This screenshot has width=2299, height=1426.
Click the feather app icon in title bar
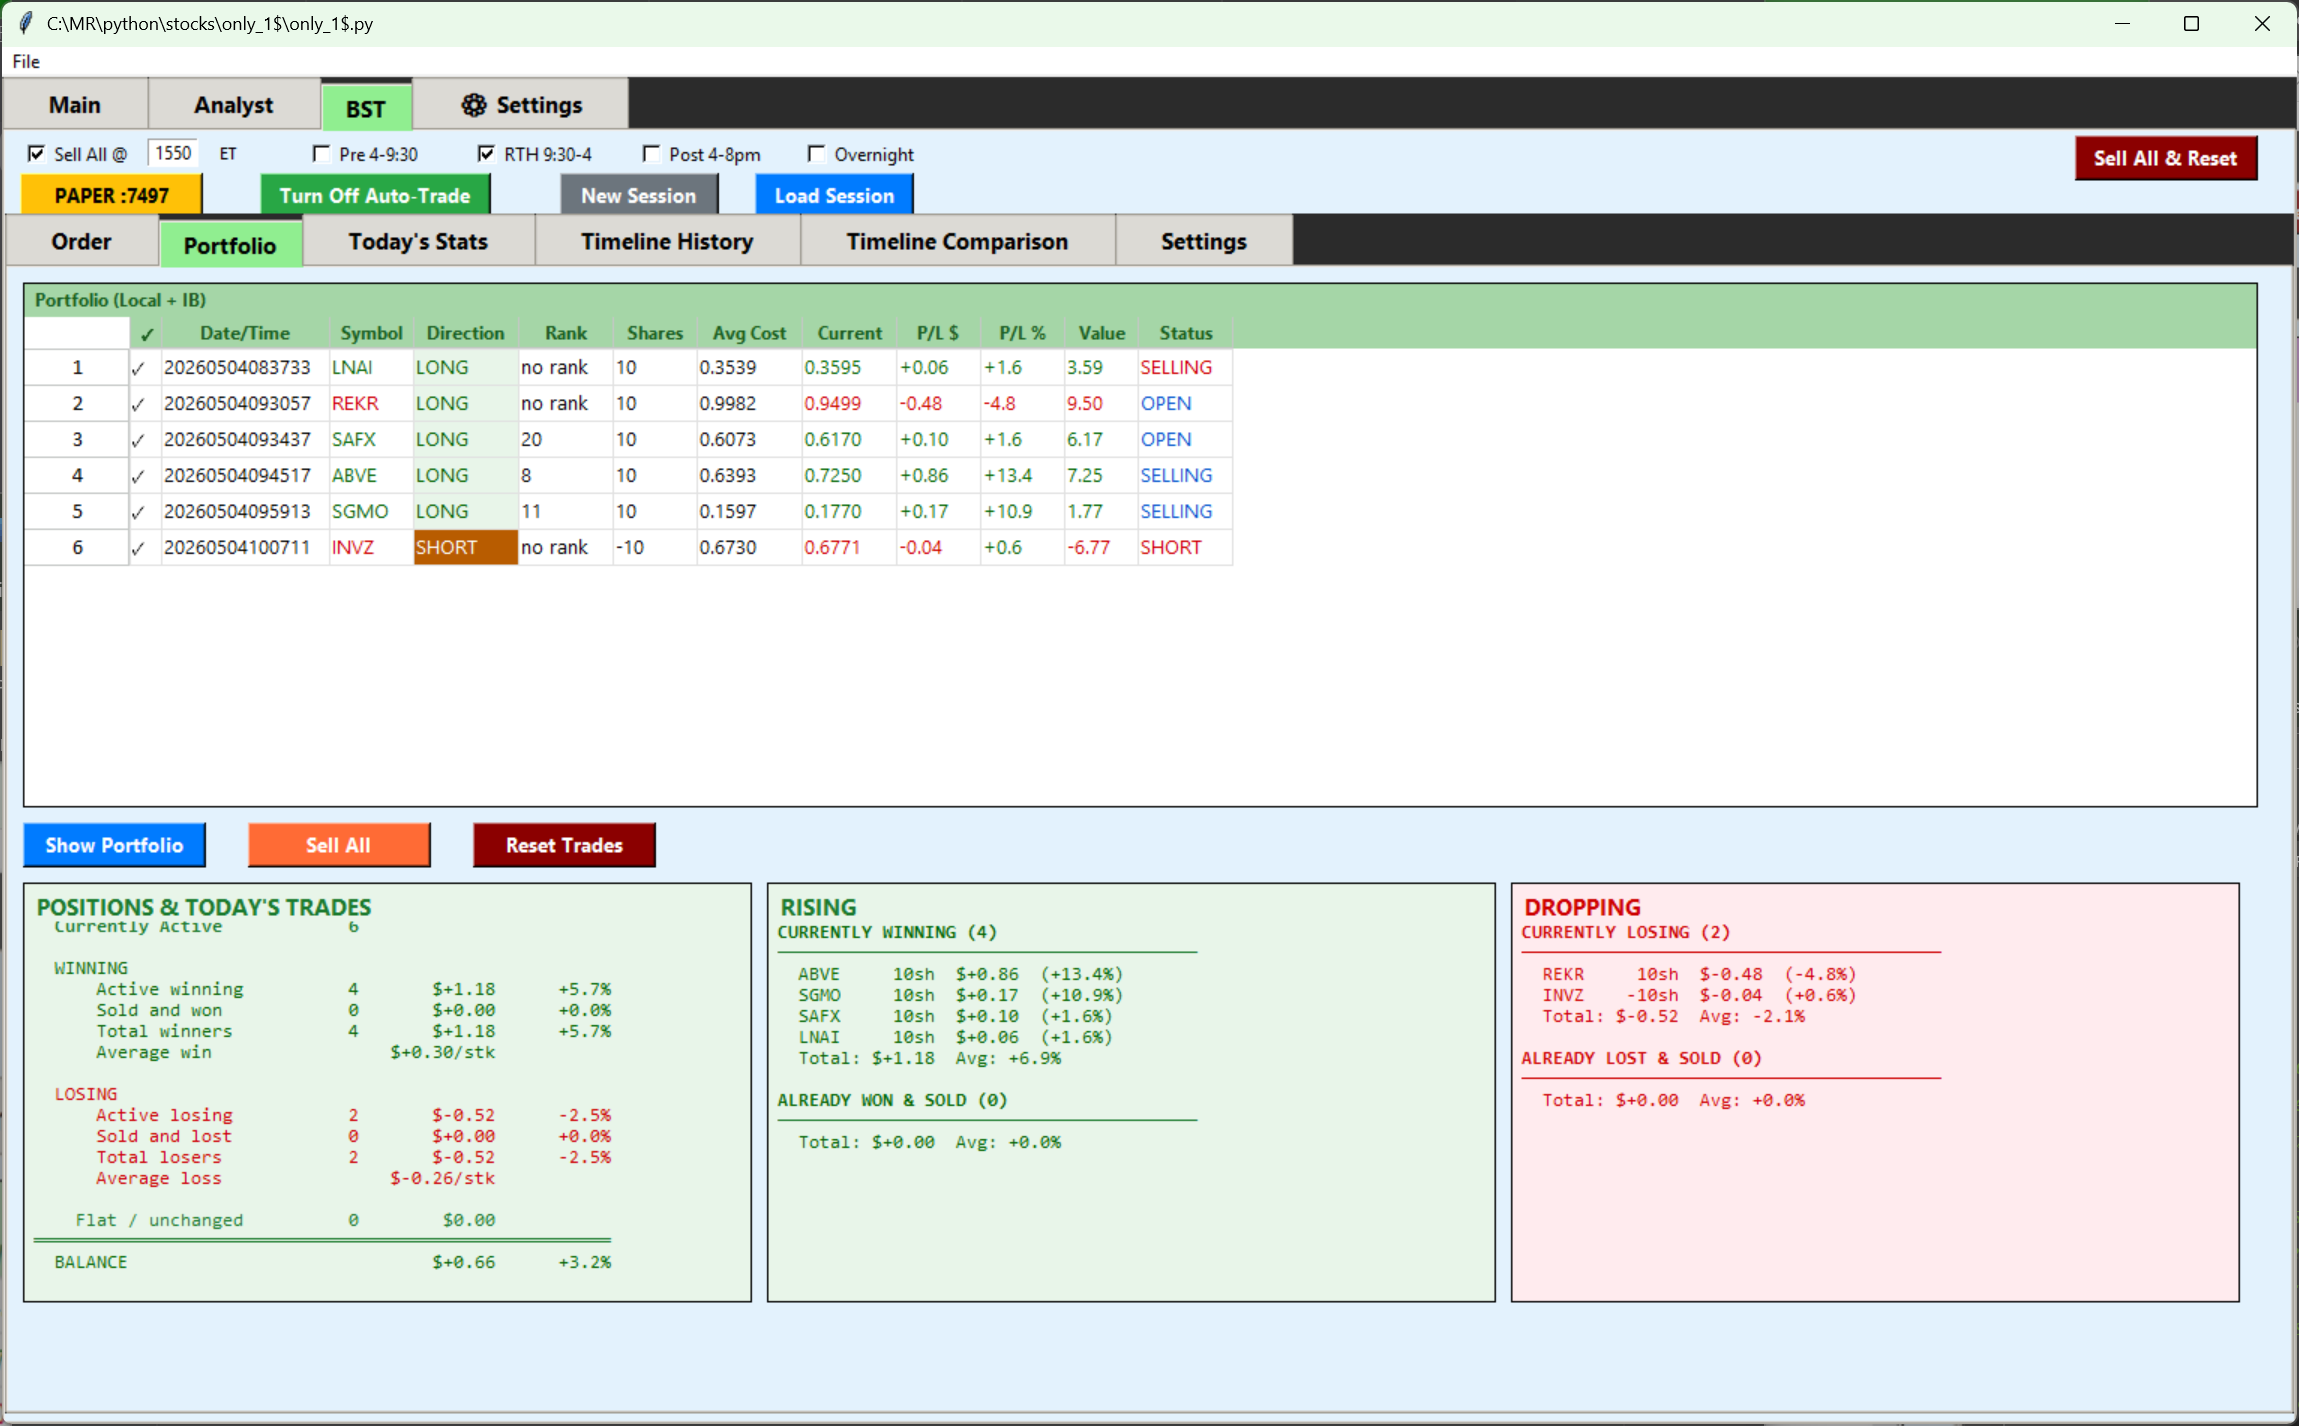pos(25,23)
